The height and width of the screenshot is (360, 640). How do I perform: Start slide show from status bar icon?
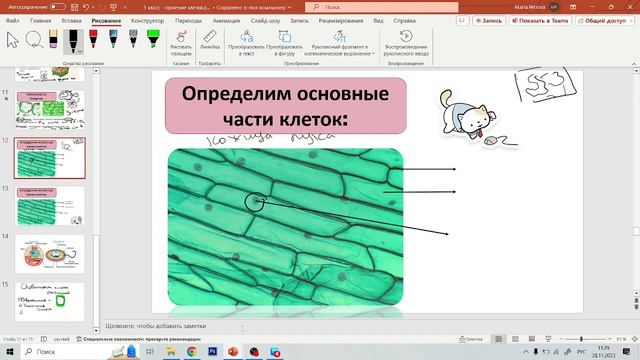[x=548, y=339]
